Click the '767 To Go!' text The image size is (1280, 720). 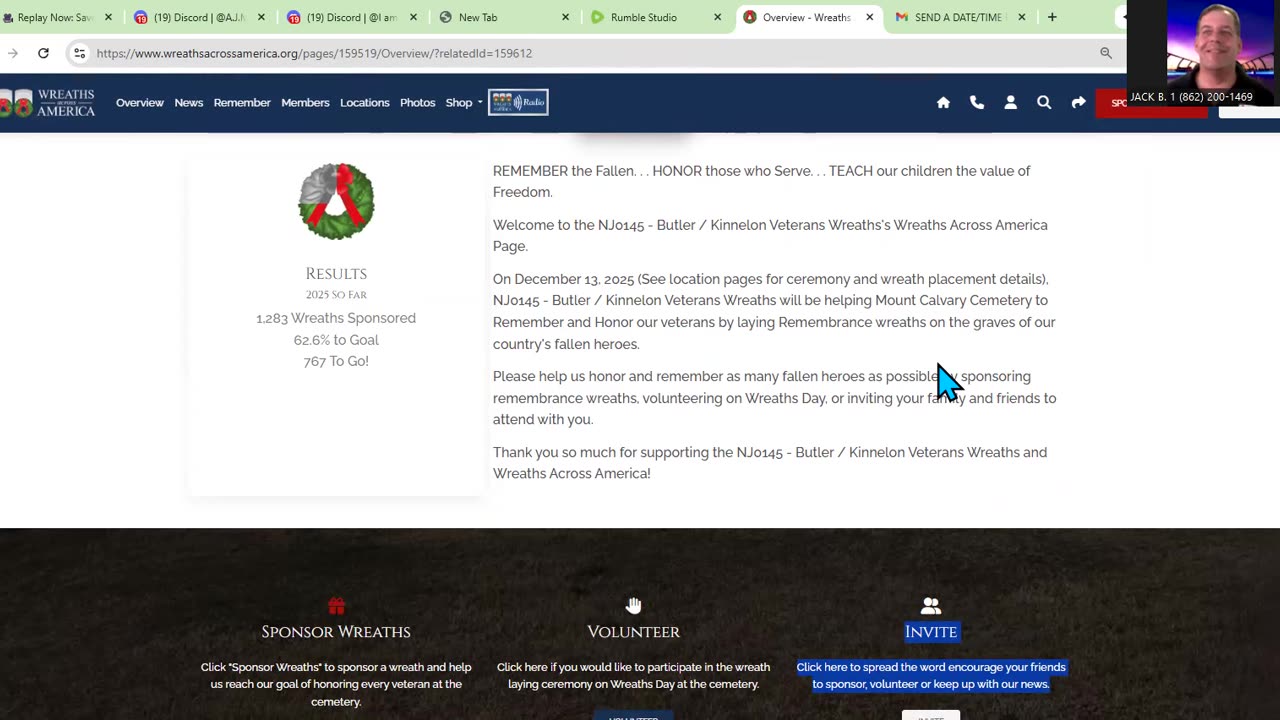(336, 361)
